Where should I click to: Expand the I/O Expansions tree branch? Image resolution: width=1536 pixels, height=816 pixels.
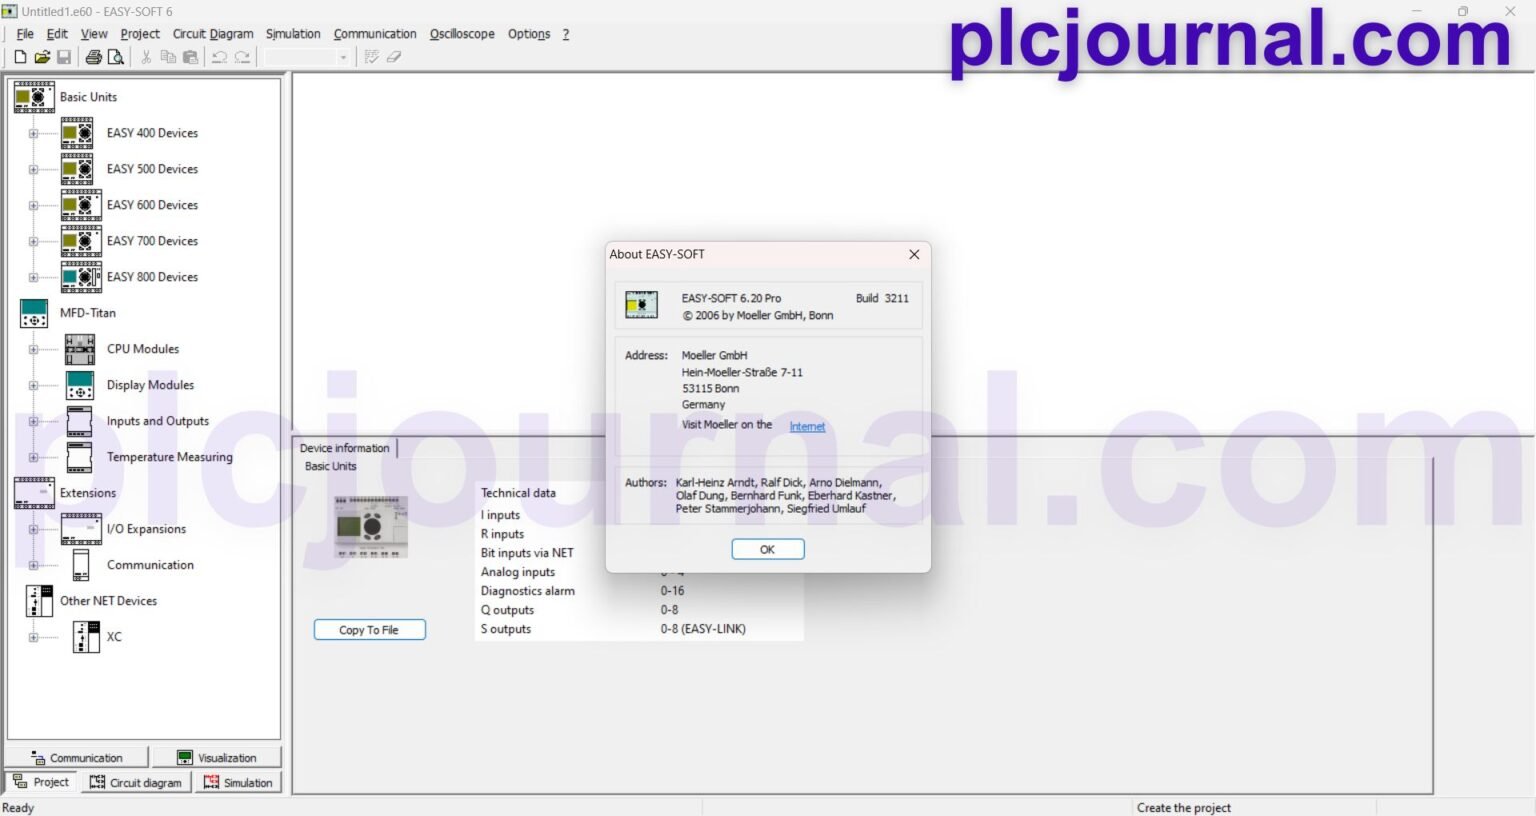(x=33, y=529)
